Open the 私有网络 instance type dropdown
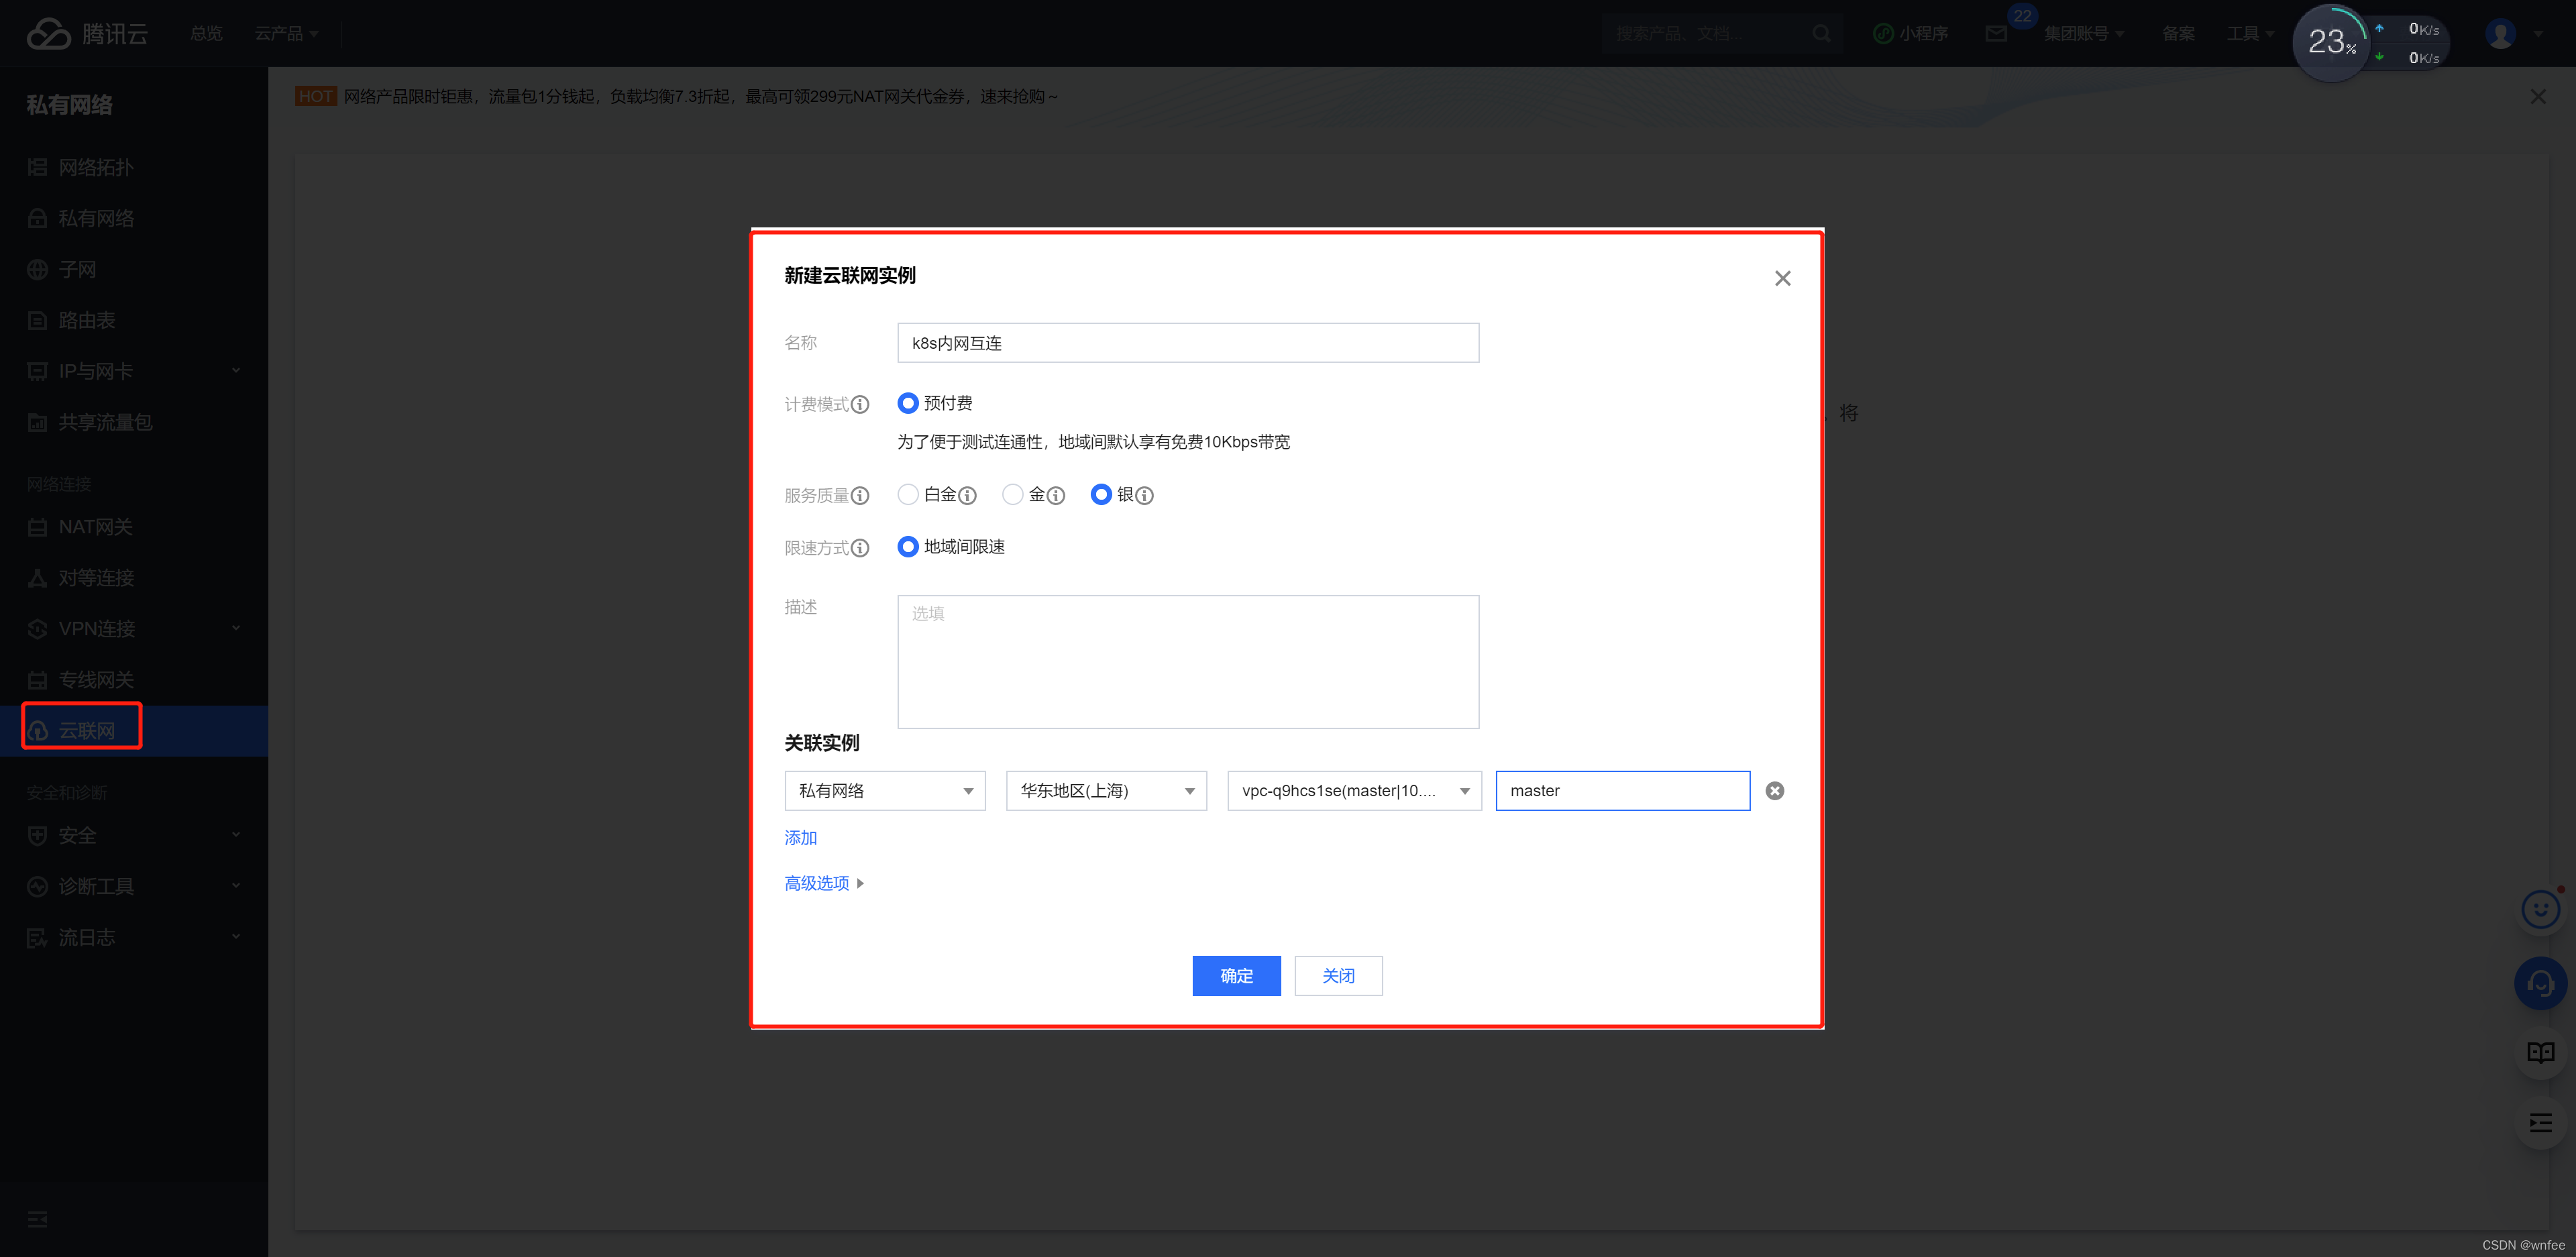This screenshot has width=2576, height=1257. pos(884,790)
